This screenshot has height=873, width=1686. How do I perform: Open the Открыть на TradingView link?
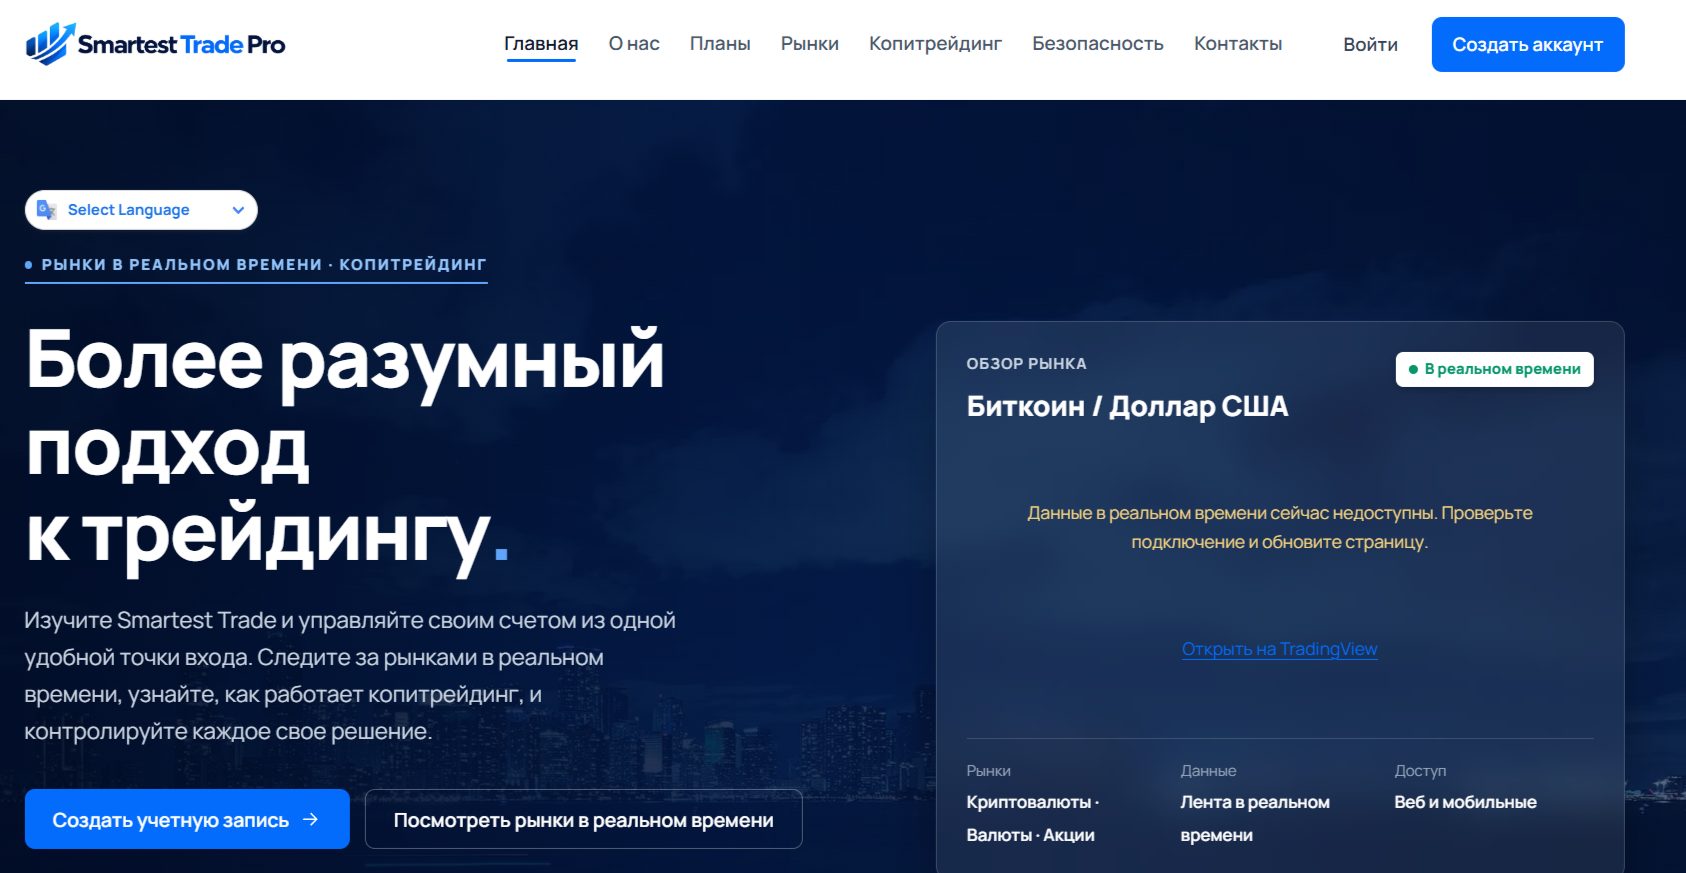(x=1279, y=649)
